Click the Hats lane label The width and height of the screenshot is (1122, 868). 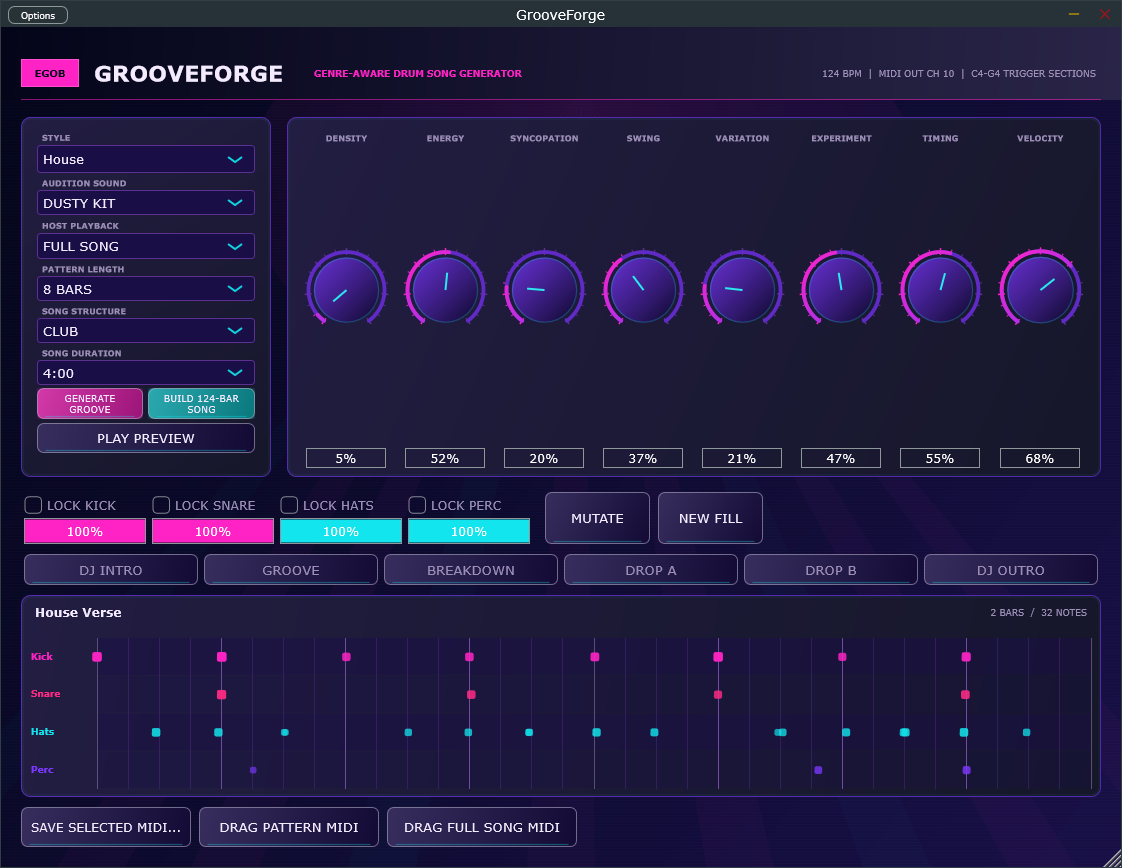[x=42, y=731]
